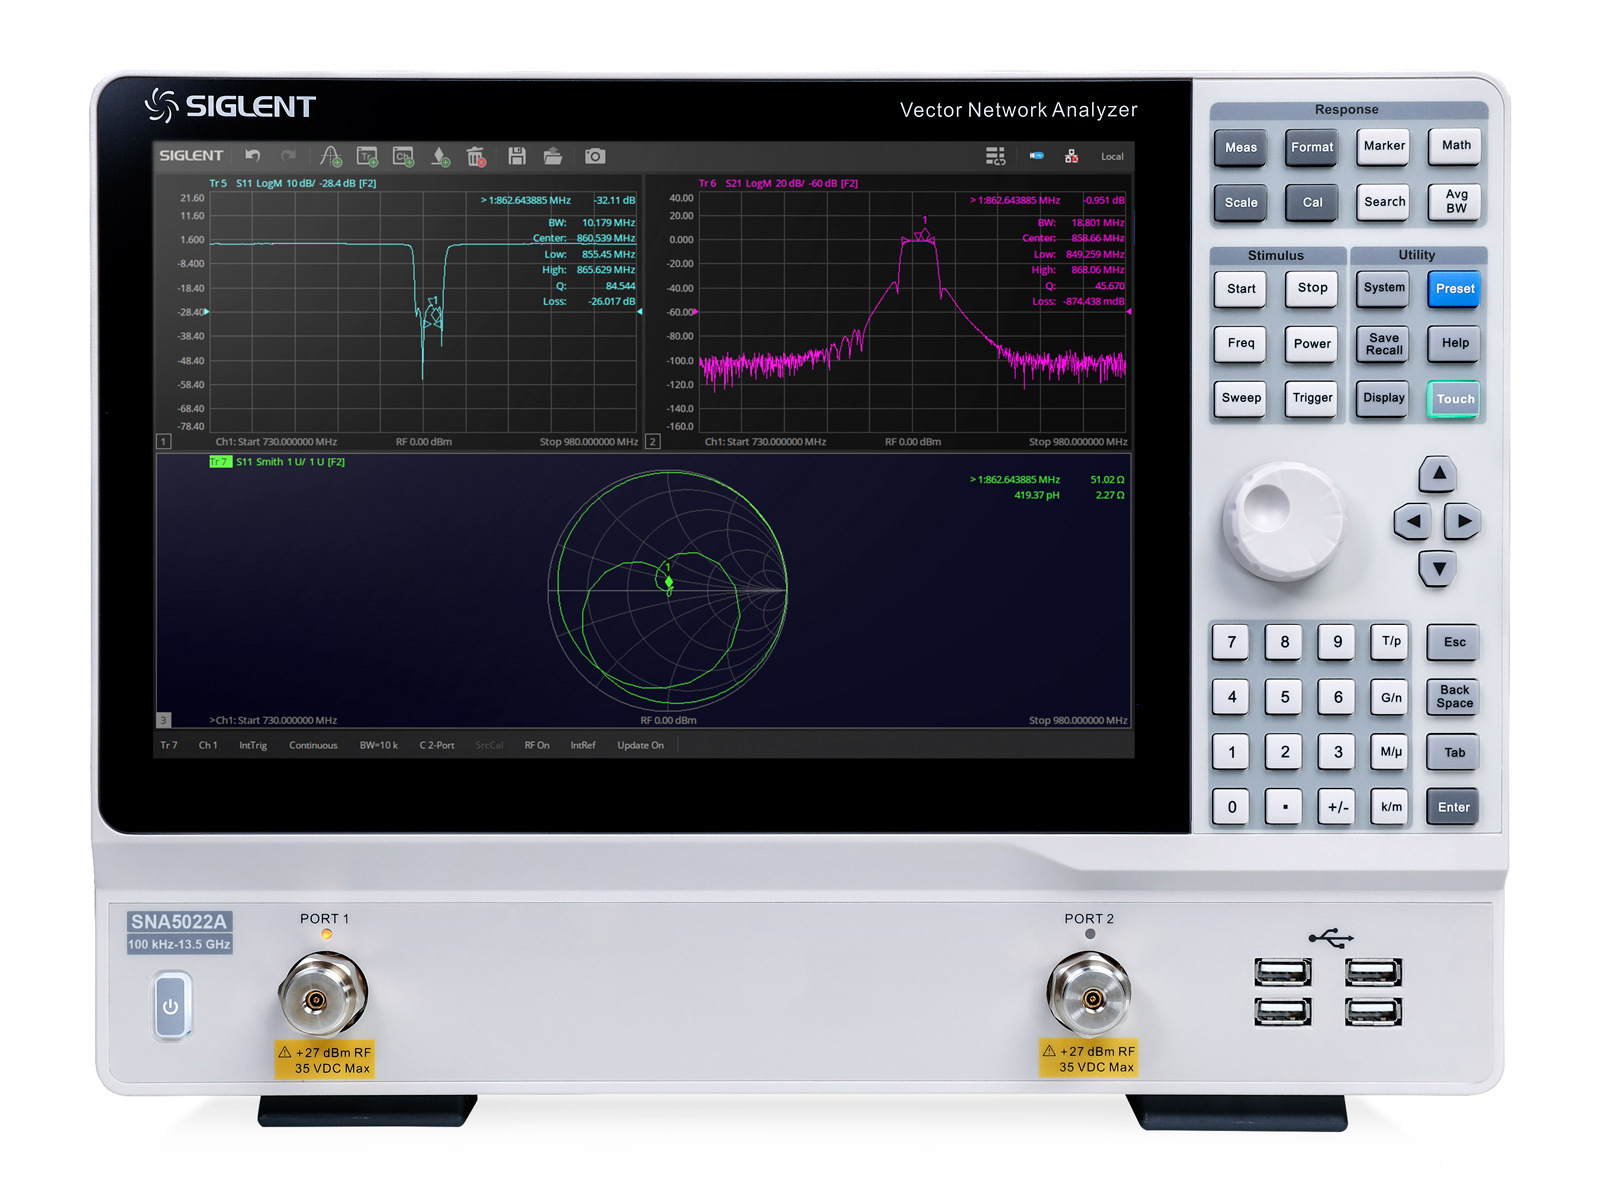Click the save floppy disk icon
The image size is (1600, 1200).
click(517, 156)
